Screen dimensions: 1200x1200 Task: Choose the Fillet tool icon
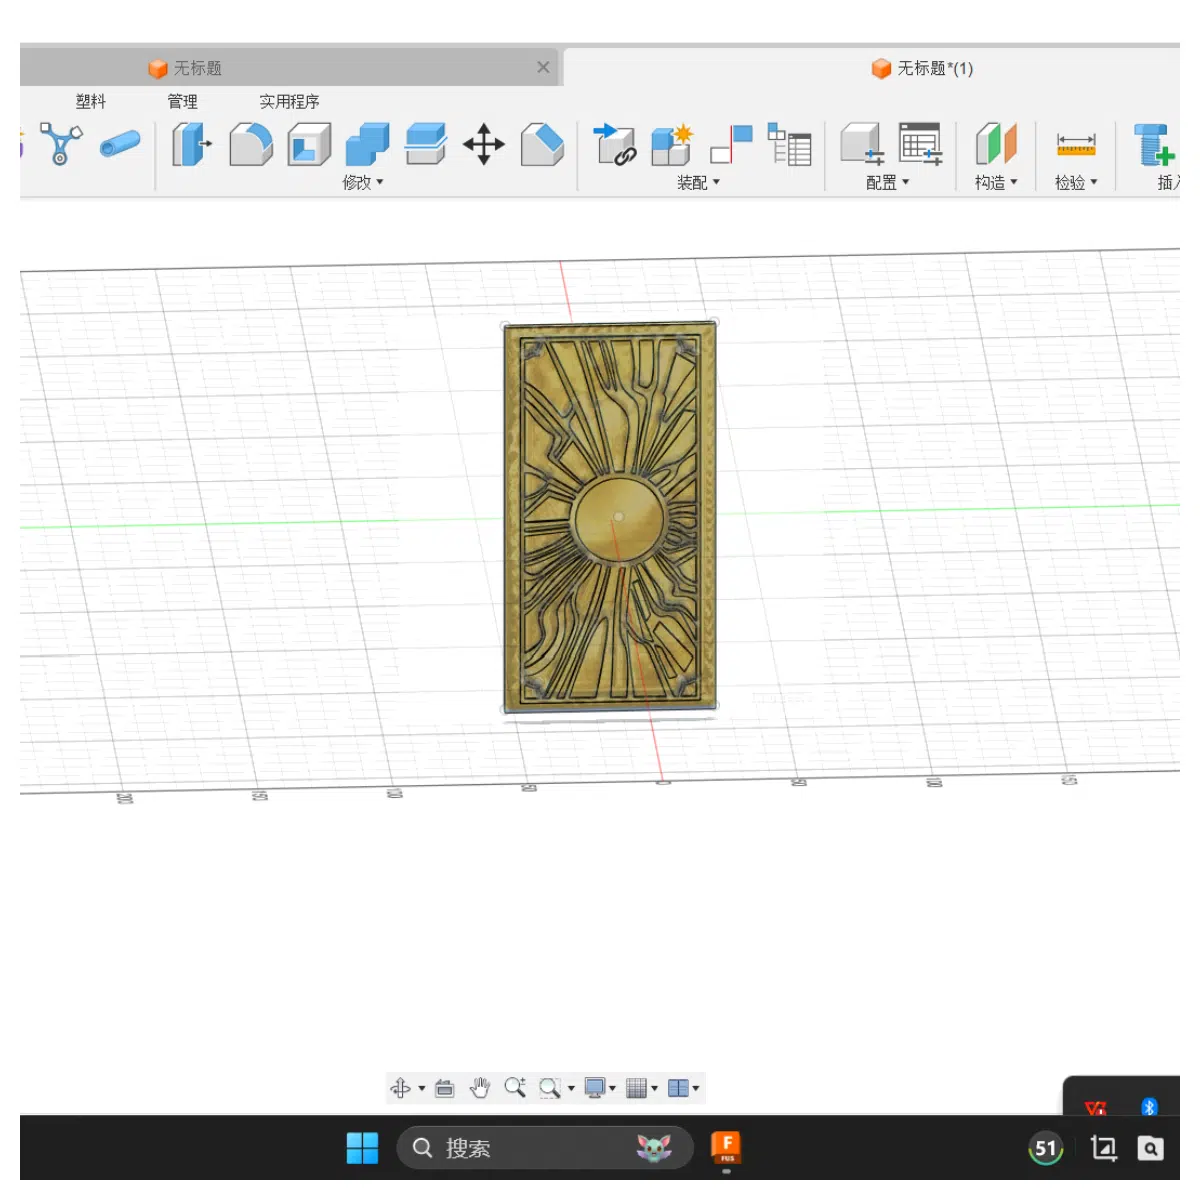[x=251, y=144]
